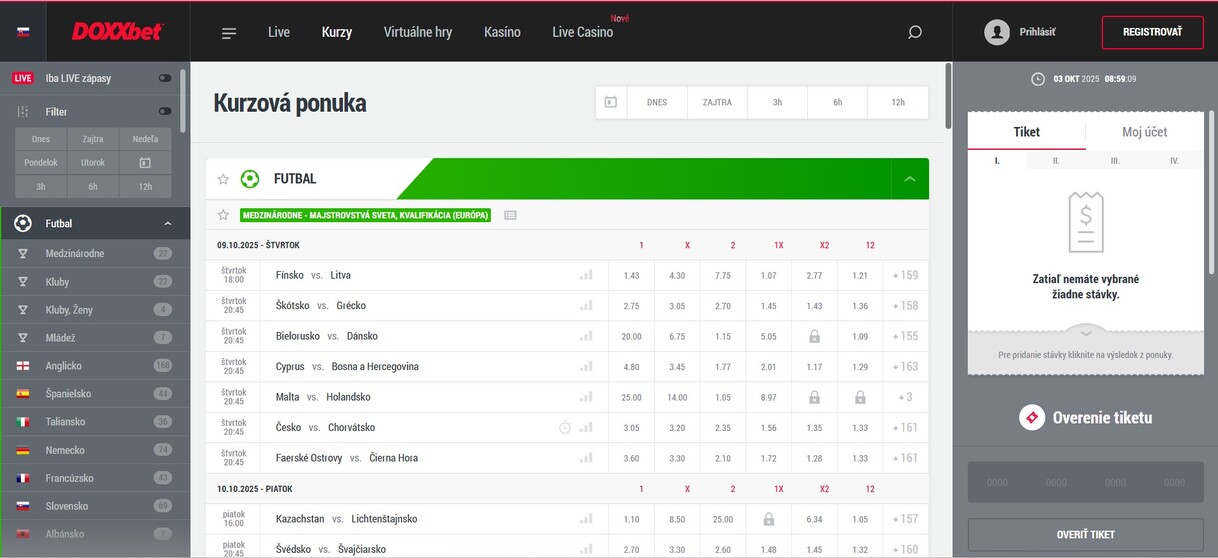Viewport: 1218px width, 558px height.
Task: Collapse the Futbal sidebar category
Action: click(168, 224)
